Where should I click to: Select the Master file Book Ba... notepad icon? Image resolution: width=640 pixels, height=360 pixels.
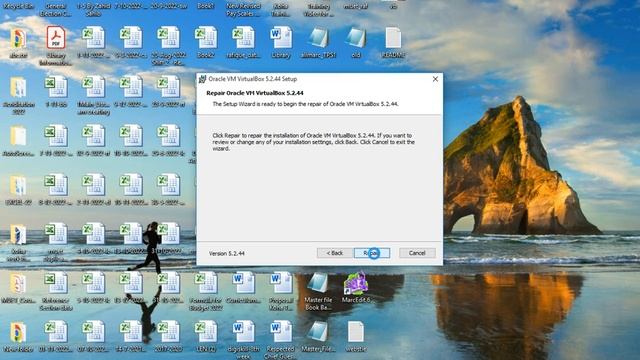pyautogui.click(x=318, y=283)
